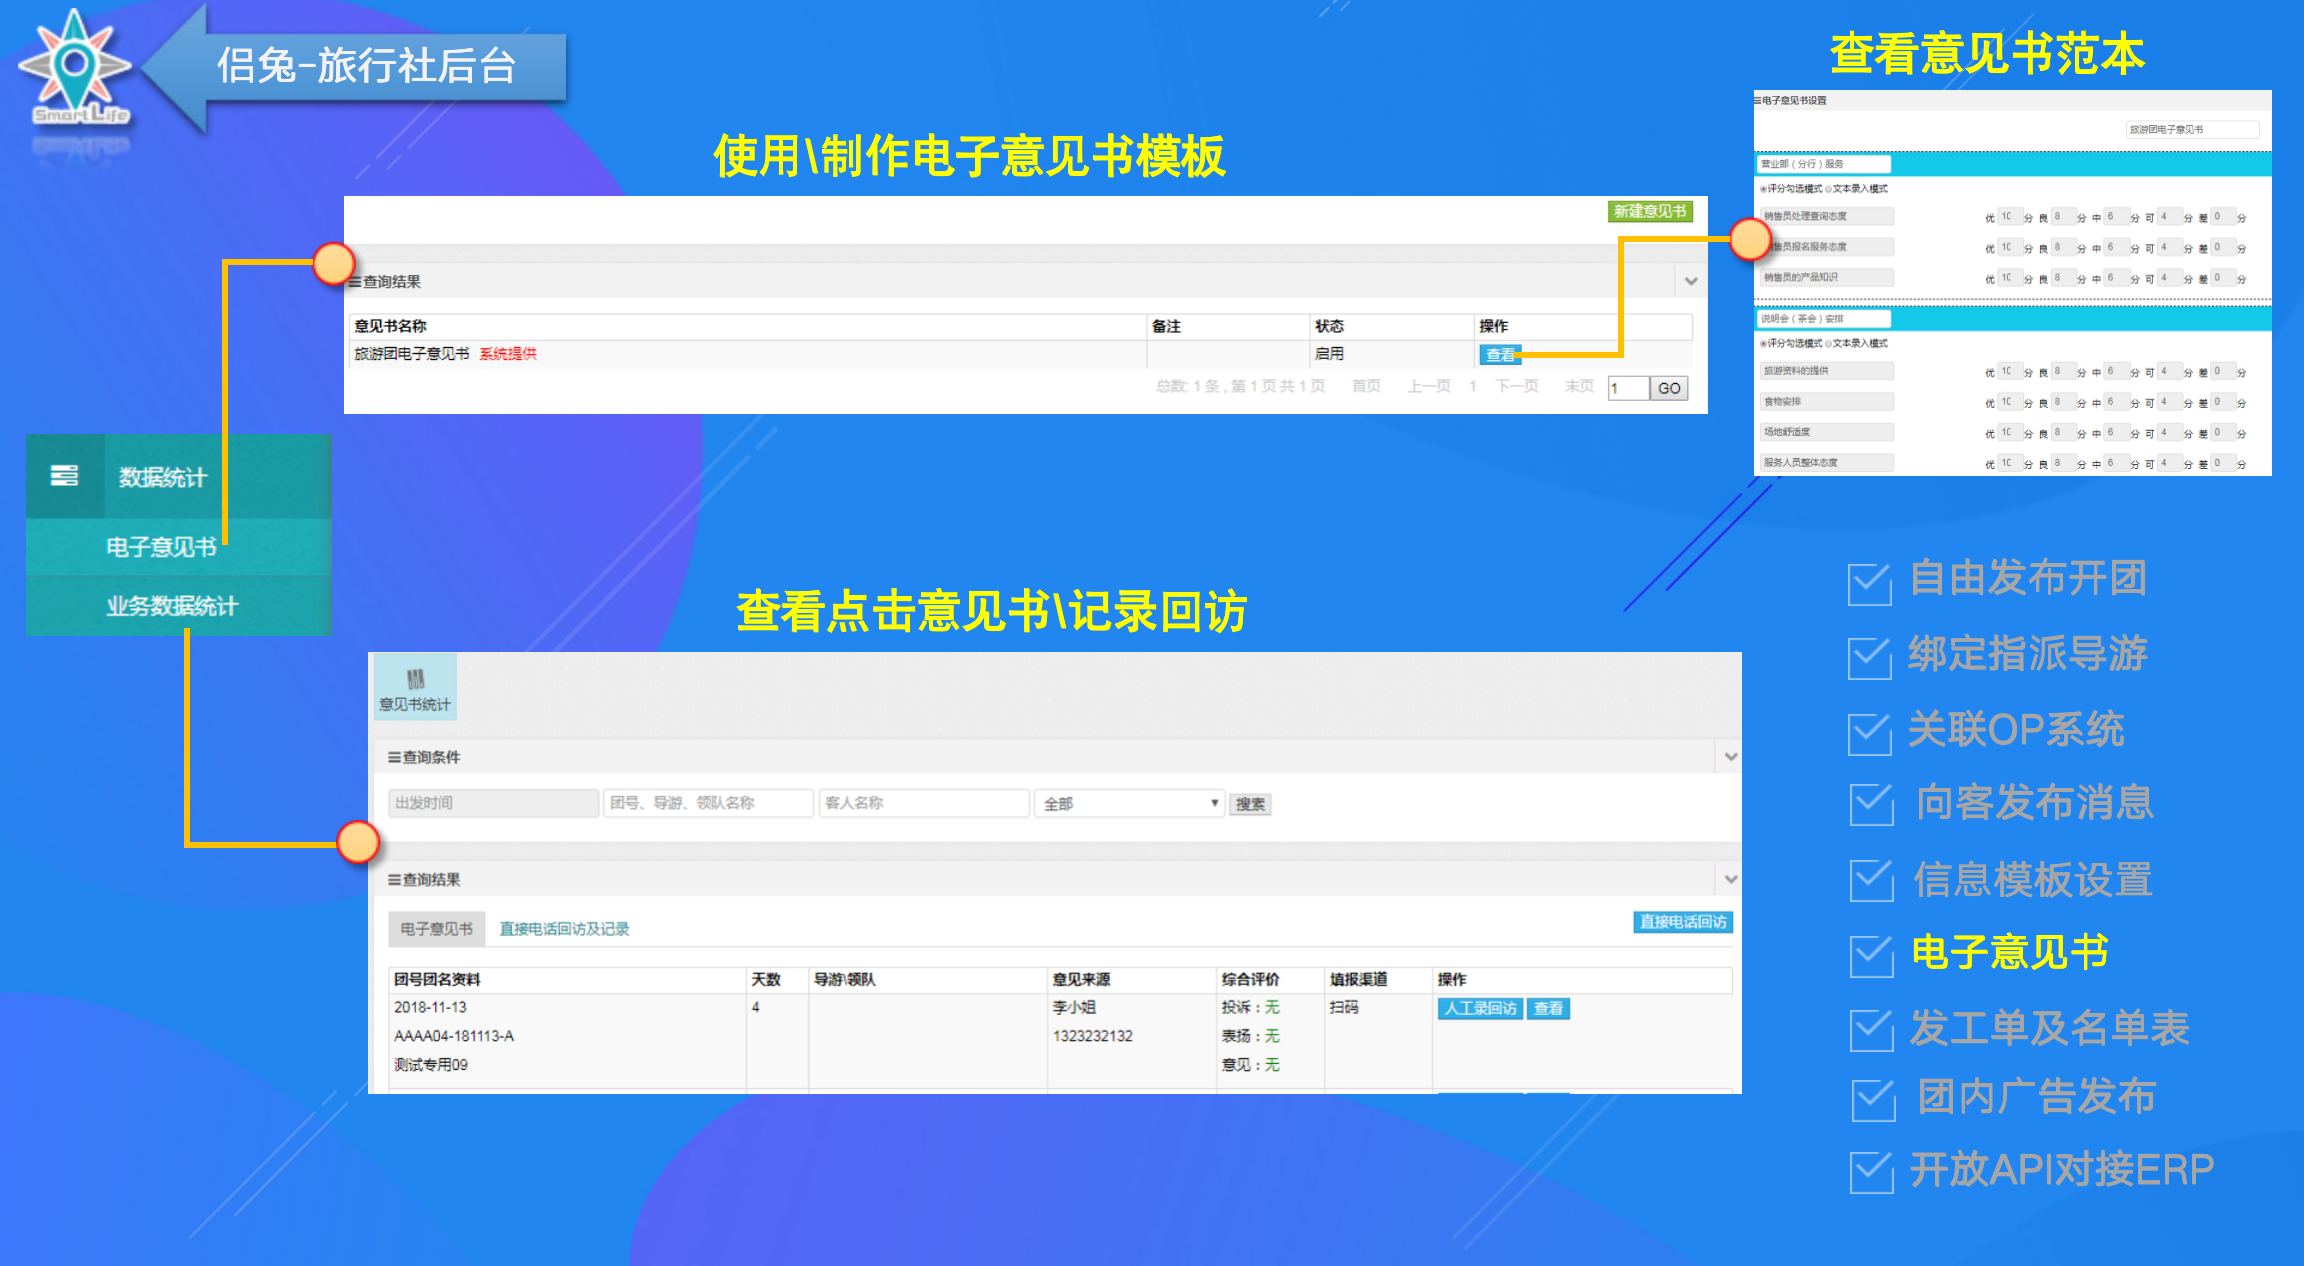
Task: Click the 旅游资料的提供 item field
Action: (1827, 371)
